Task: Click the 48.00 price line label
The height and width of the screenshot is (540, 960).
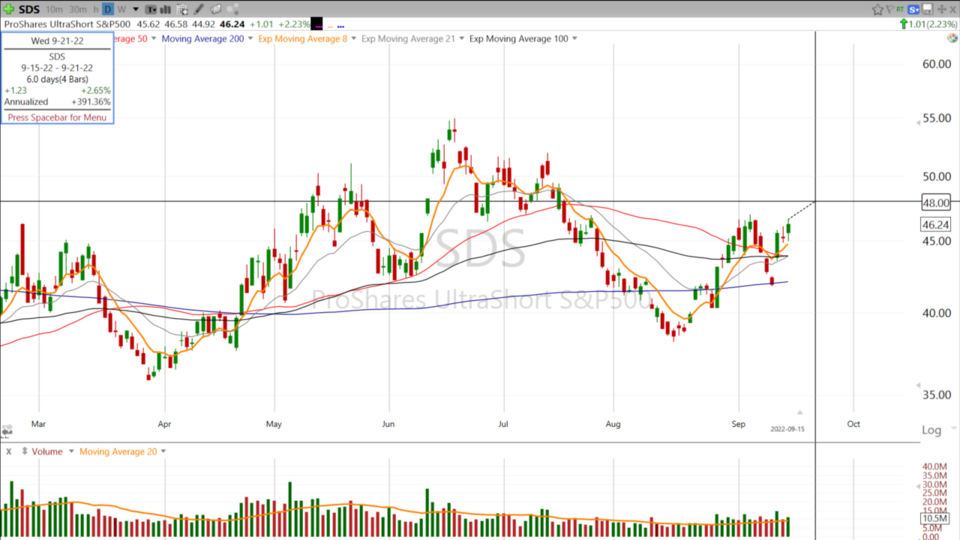Action: tap(936, 203)
